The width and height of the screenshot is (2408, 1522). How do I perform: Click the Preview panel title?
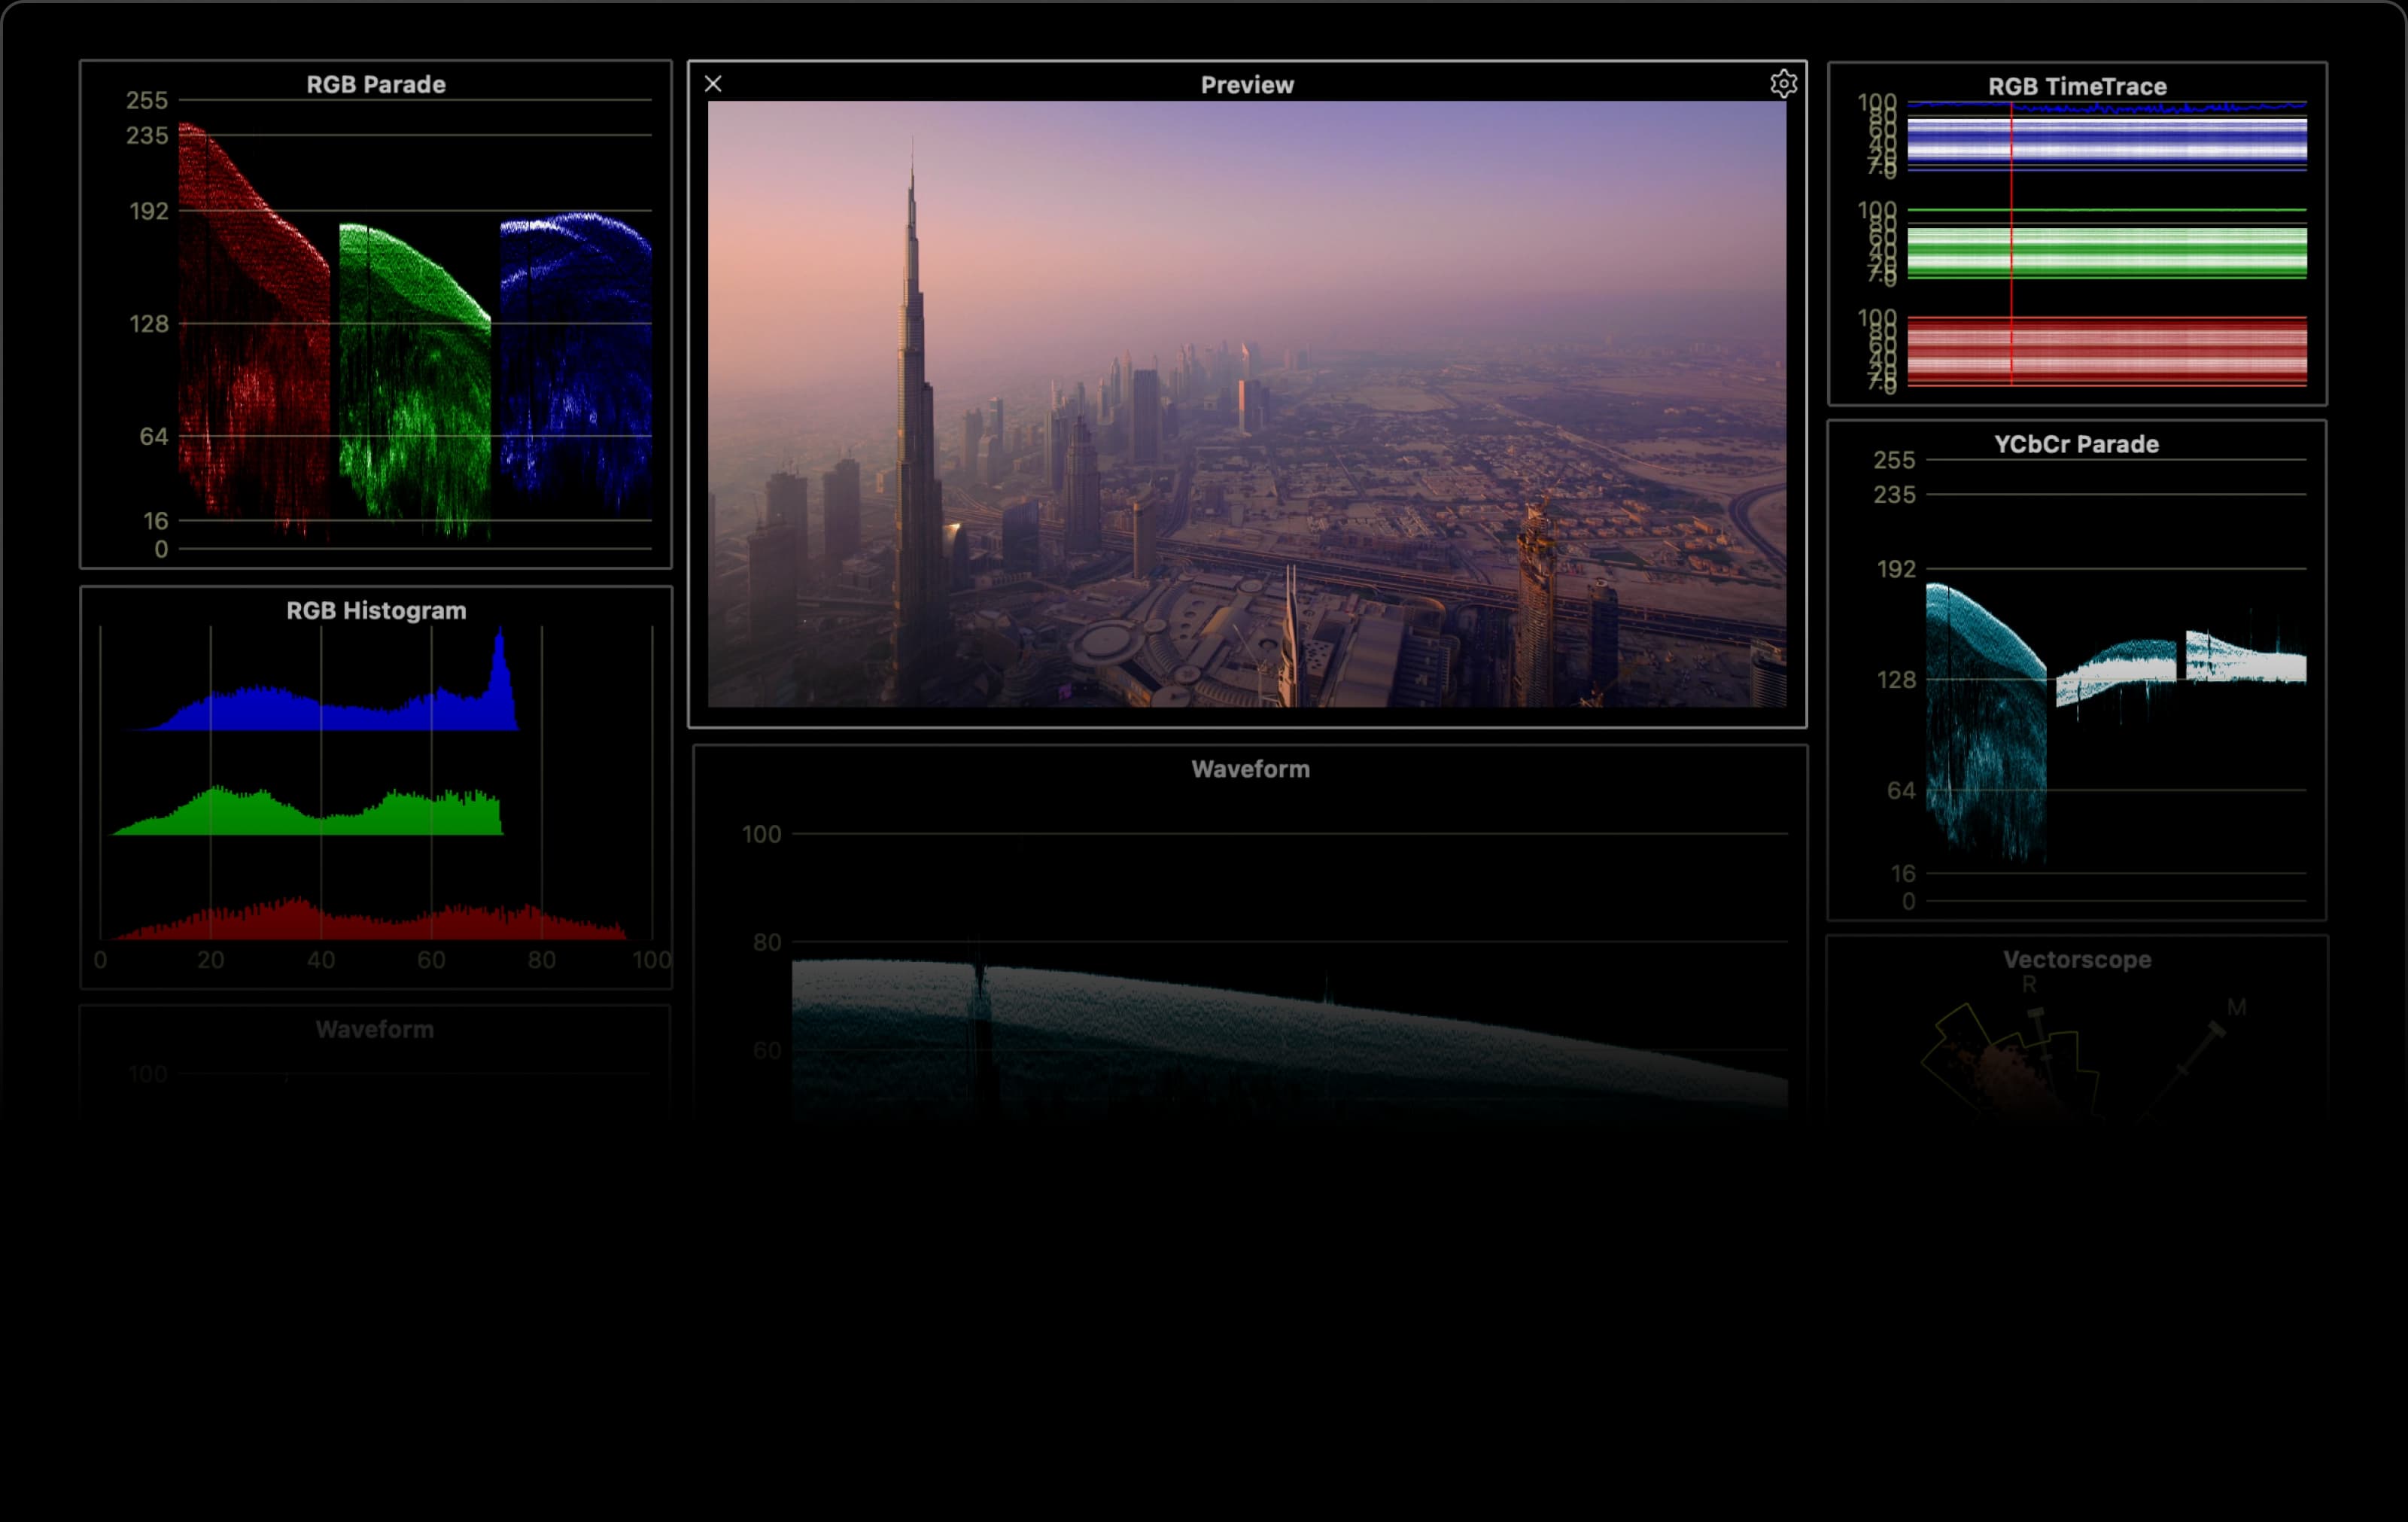[x=1246, y=85]
